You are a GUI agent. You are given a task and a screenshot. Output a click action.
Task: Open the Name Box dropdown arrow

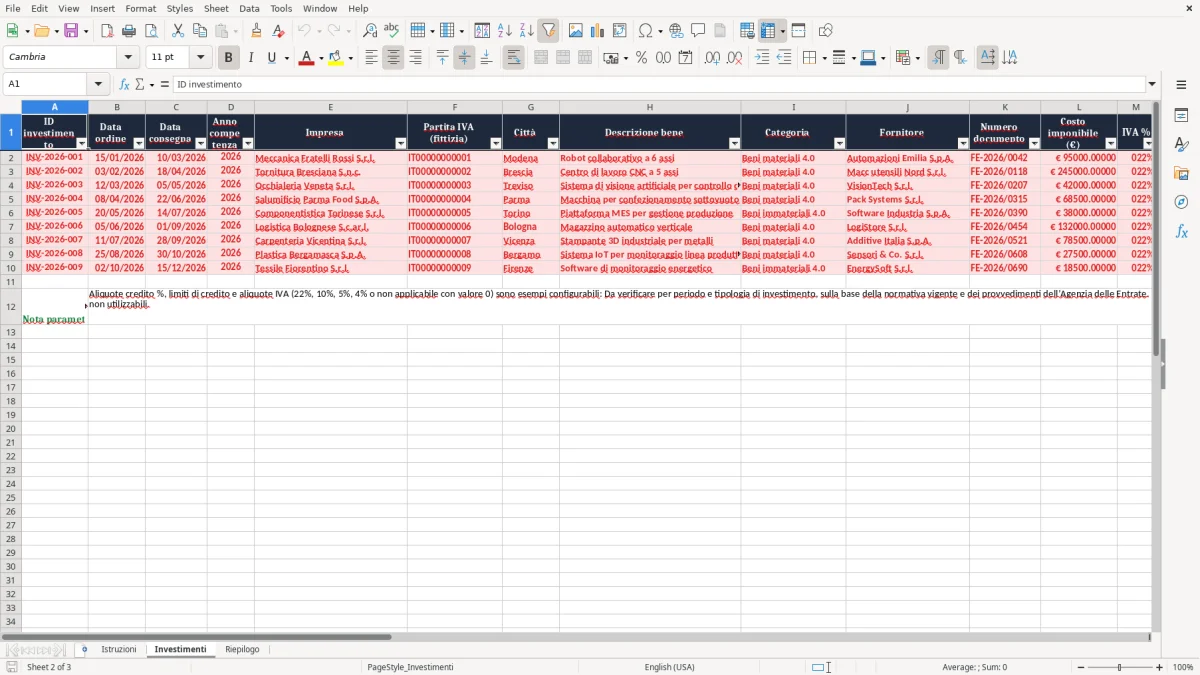(x=98, y=84)
